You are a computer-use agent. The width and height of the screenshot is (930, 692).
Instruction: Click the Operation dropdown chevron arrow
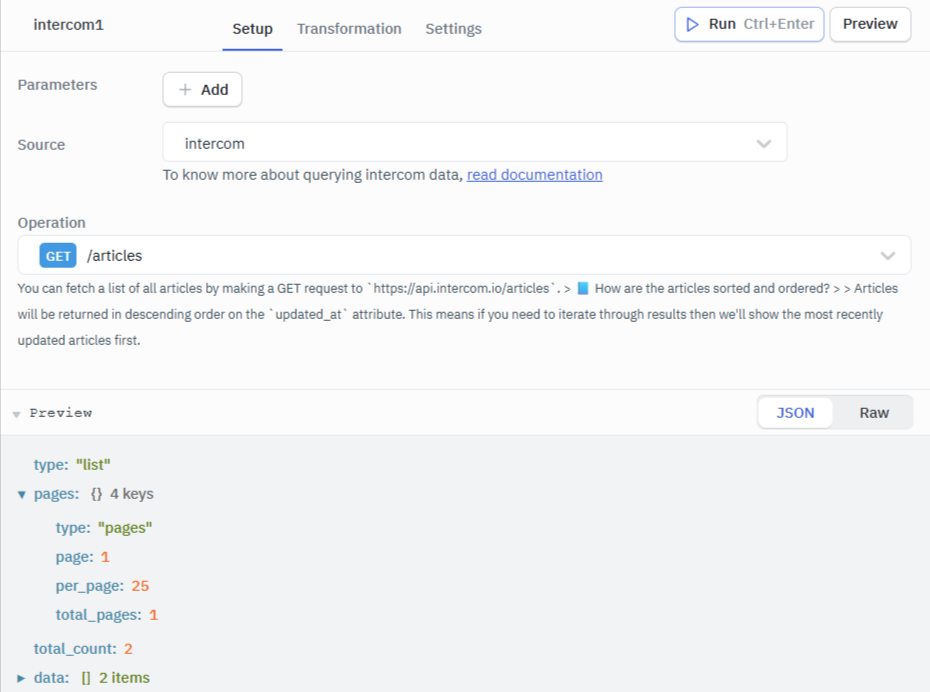coord(887,256)
